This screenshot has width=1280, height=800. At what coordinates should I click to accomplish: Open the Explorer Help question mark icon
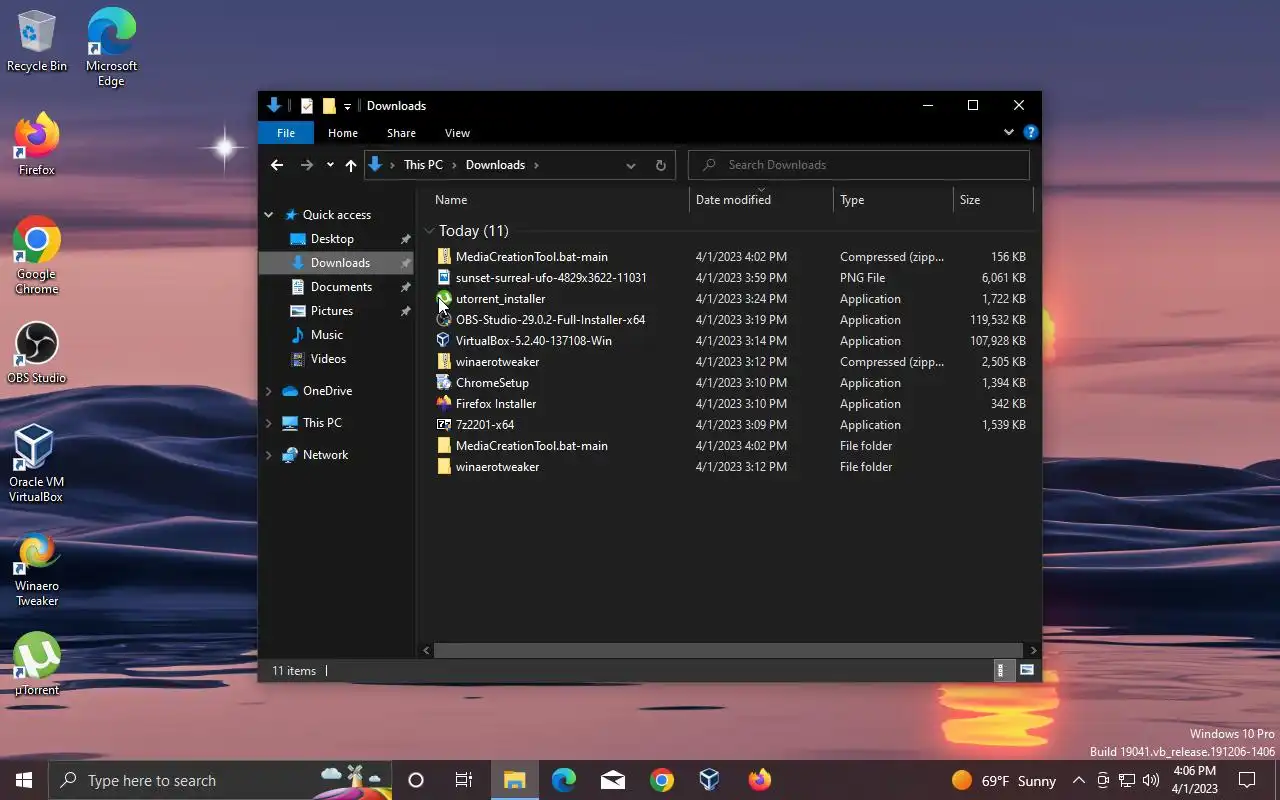tap(1031, 132)
